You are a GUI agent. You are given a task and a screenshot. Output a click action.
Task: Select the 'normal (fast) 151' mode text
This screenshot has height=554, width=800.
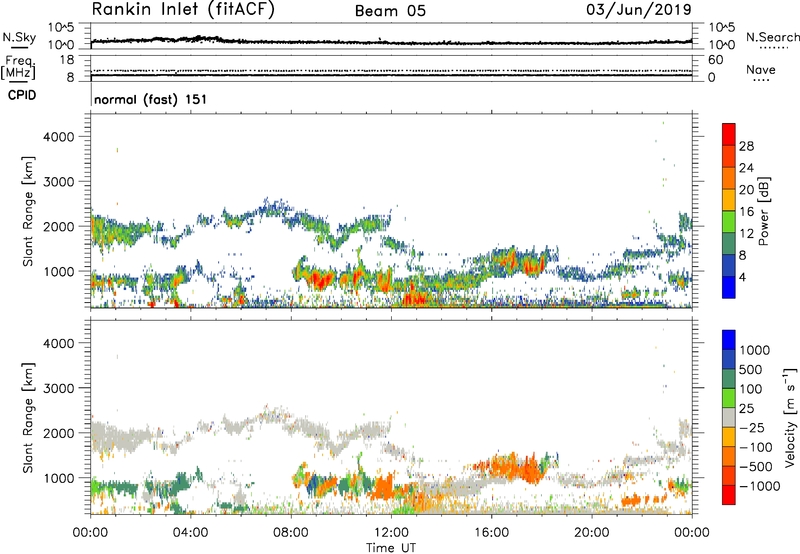151,99
